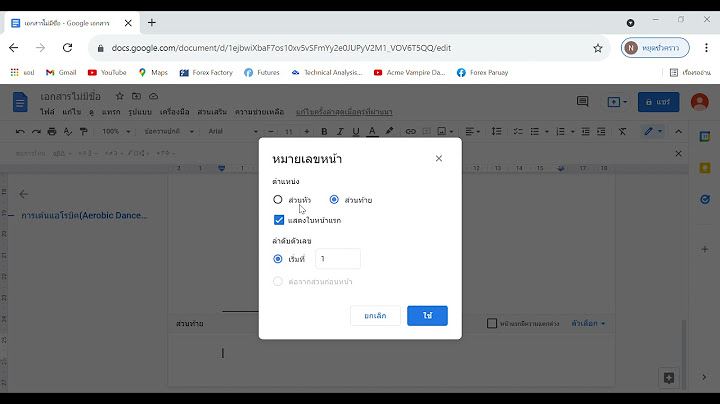Collapse the menus with the up chevron
Viewport: 720px width, 404px height.
click(x=678, y=132)
